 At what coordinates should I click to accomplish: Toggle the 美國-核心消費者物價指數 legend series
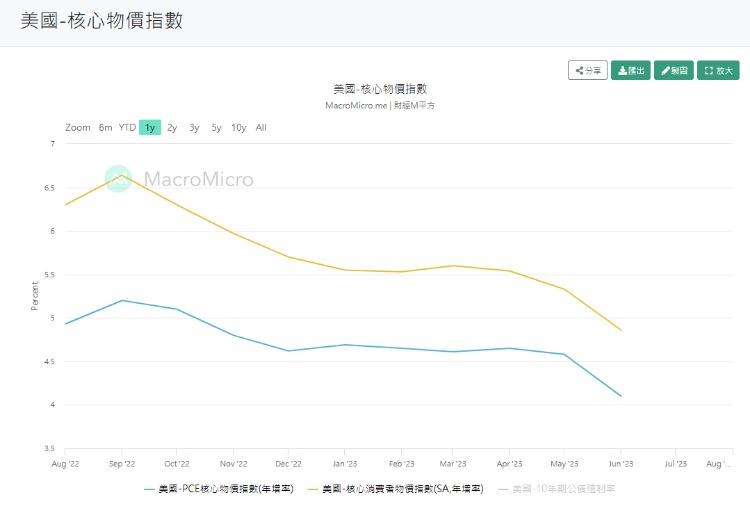click(395, 489)
